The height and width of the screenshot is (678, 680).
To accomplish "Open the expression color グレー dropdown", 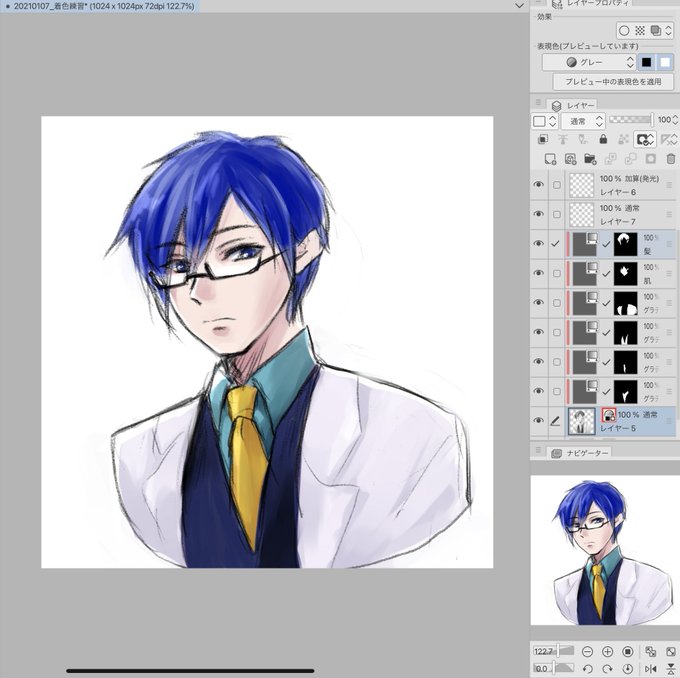I will (589, 62).
